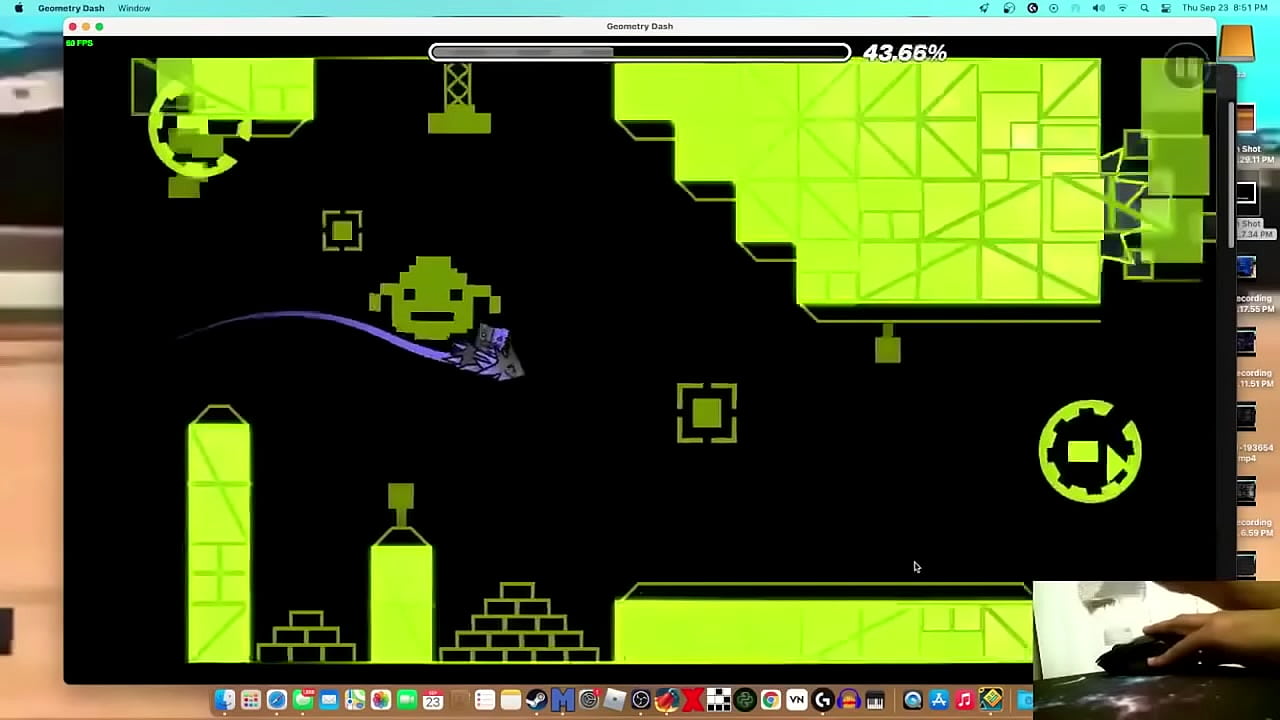Open Photos from the dock

[379, 700]
